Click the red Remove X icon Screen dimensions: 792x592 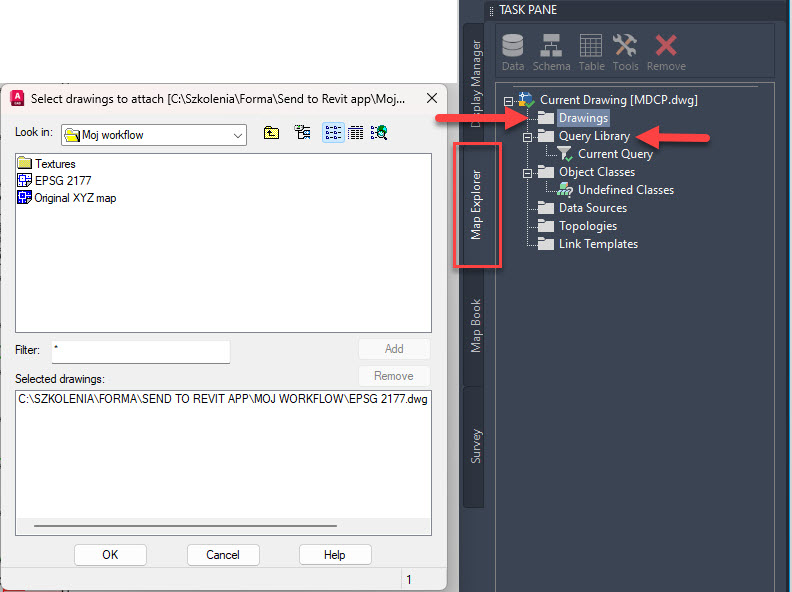pyautogui.click(x=665, y=51)
